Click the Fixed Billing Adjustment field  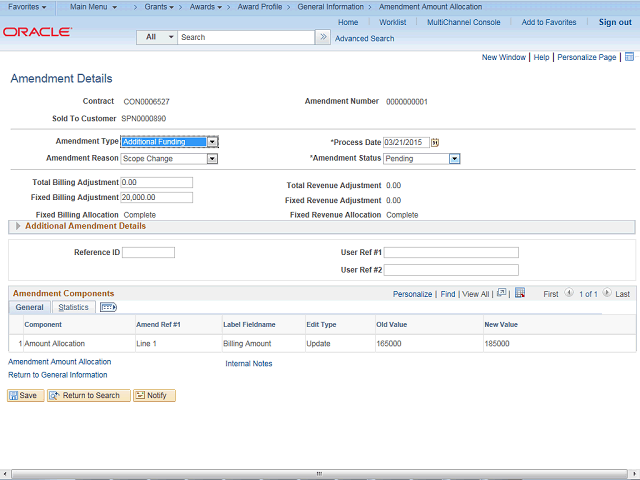click(x=155, y=198)
